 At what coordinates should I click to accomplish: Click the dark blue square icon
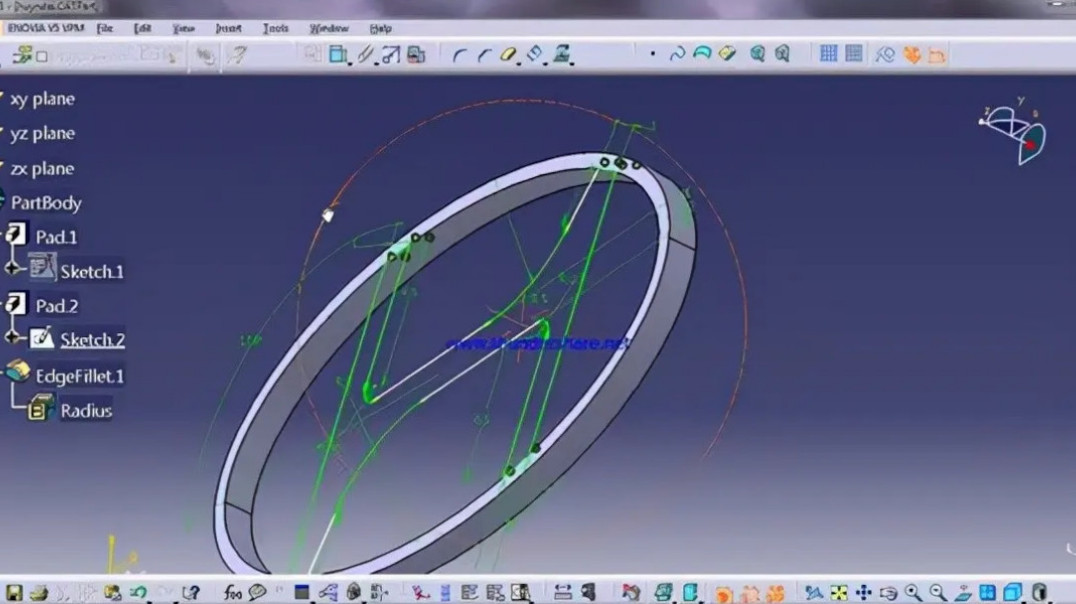tap(301, 592)
